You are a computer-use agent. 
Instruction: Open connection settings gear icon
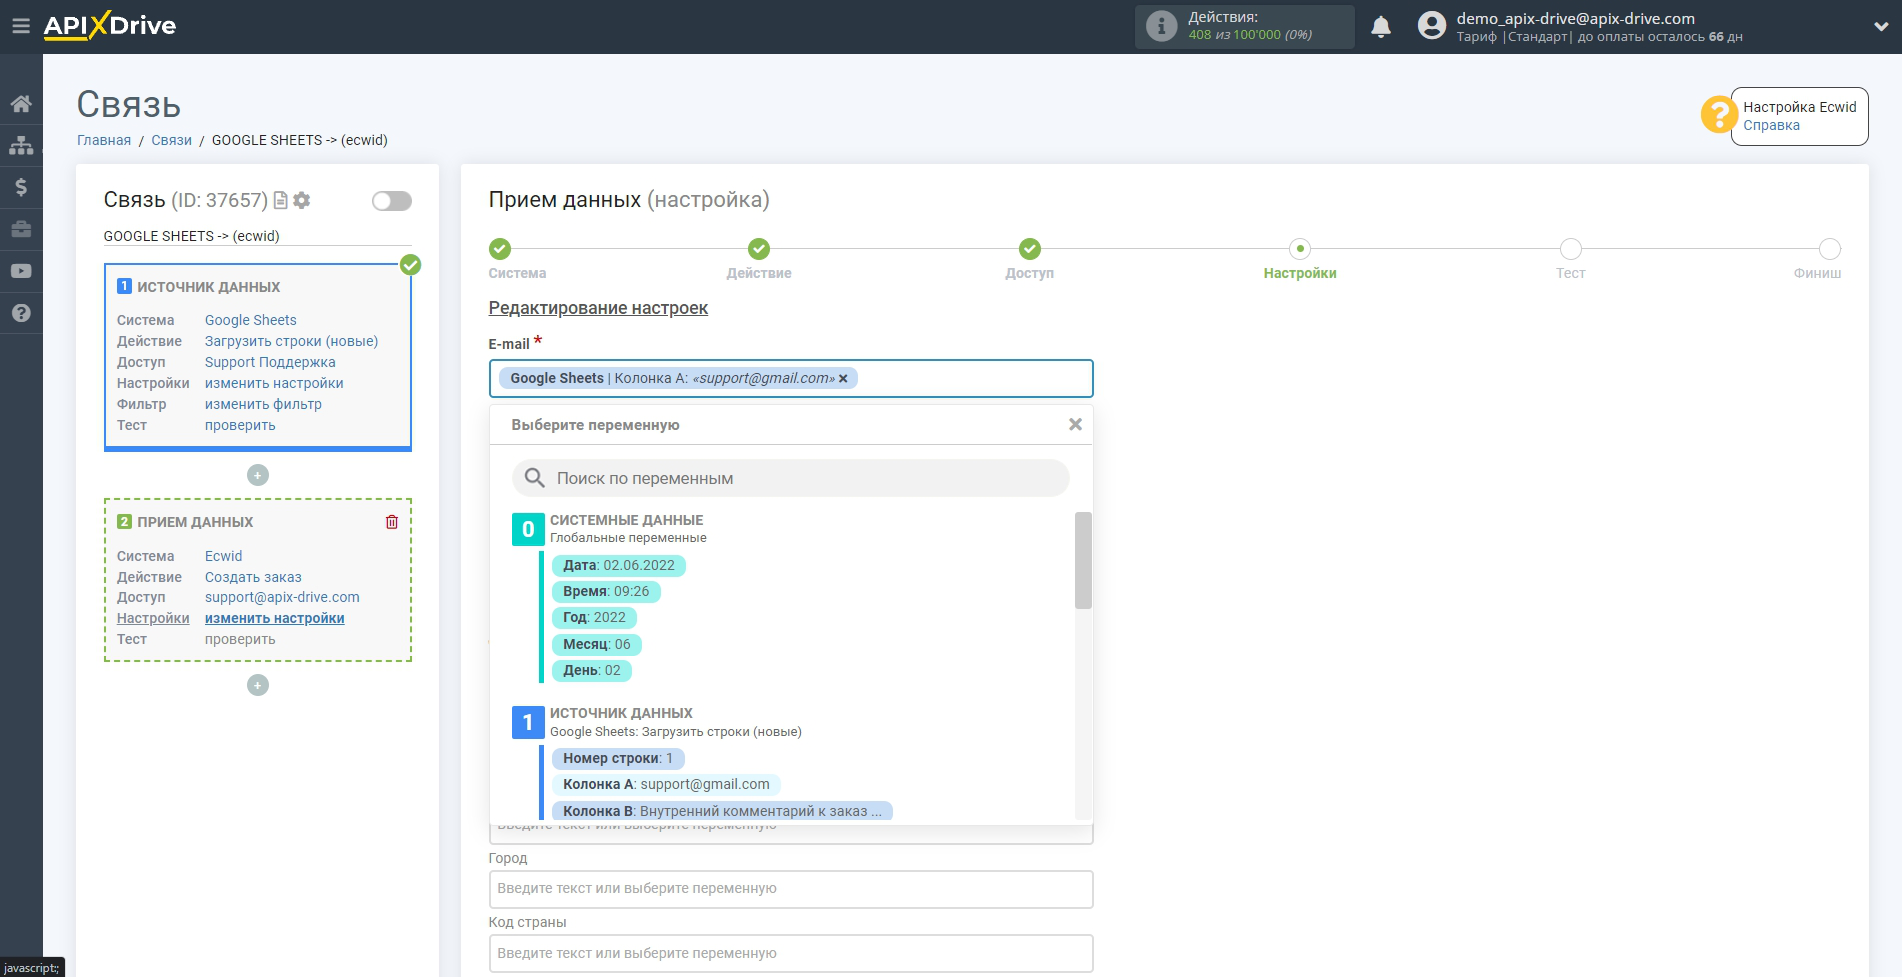pyautogui.click(x=302, y=200)
